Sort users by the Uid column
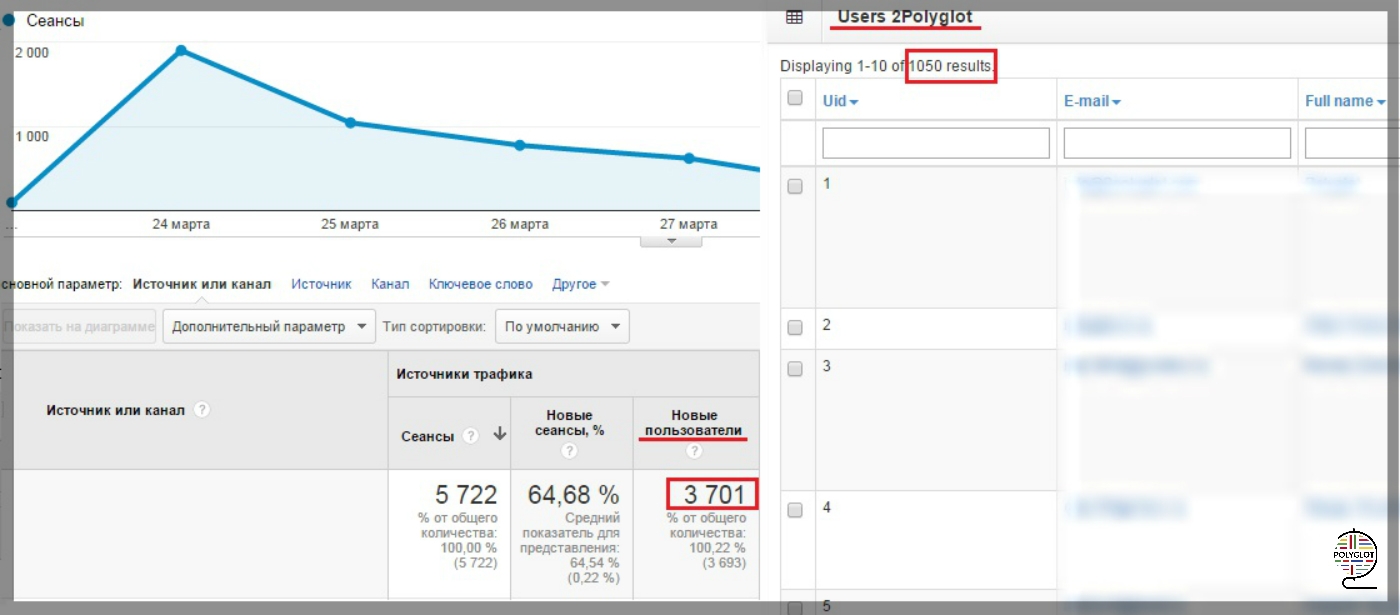This screenshot has width=1400, height=615. [x=840, y=101]
